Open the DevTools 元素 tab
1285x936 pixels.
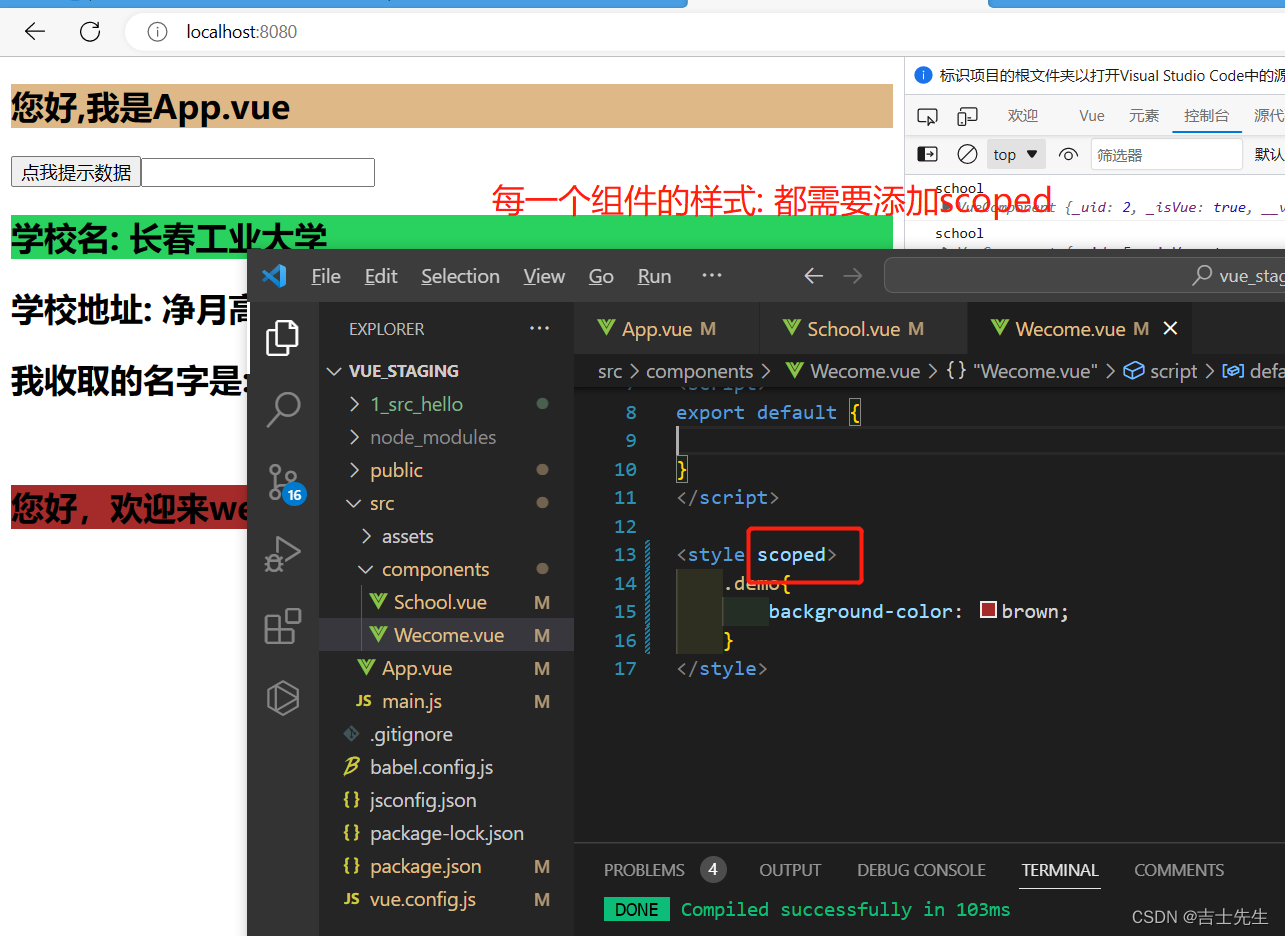point(1144,116)
